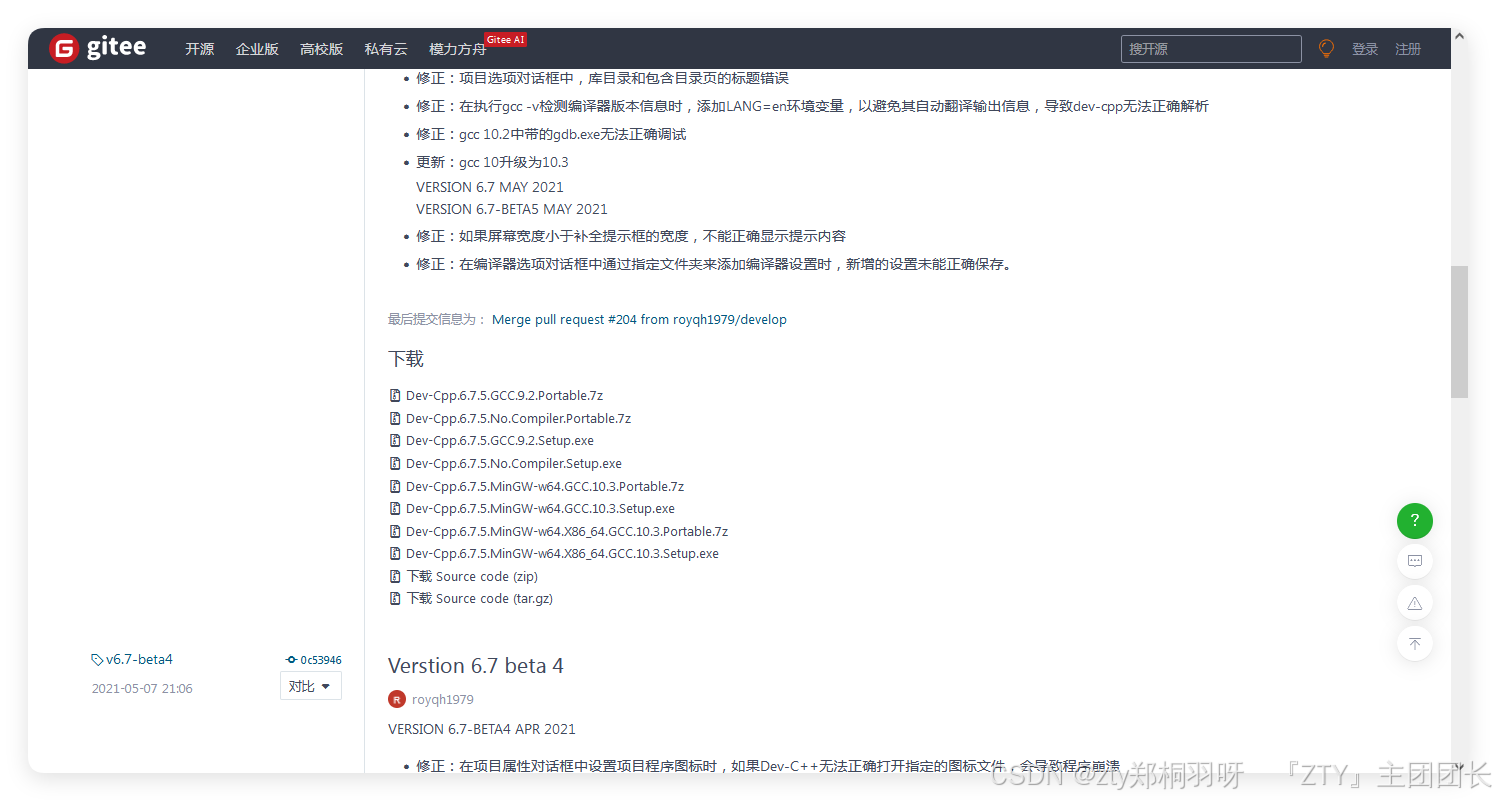Screen dimensions: 1496x801
Task: Download Dev-Cpp.6.7.5.No.Compiler.Portable.7z
Action: coord(518,419)
